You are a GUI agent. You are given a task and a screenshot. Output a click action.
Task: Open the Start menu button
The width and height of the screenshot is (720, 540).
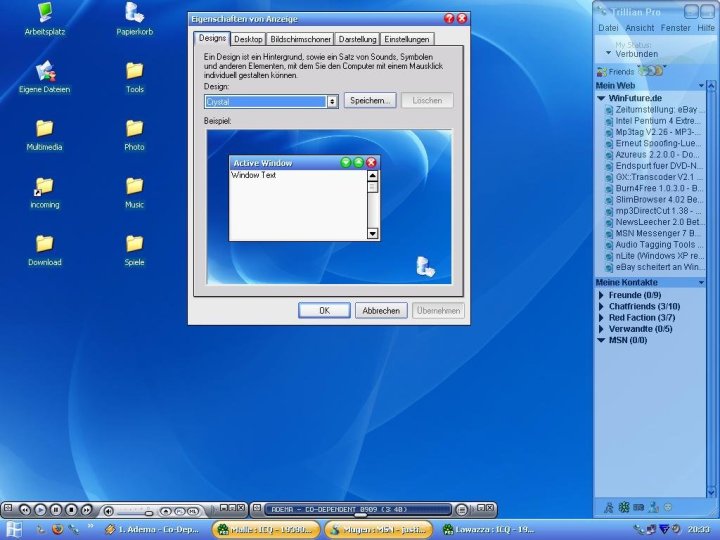(14, 529)
